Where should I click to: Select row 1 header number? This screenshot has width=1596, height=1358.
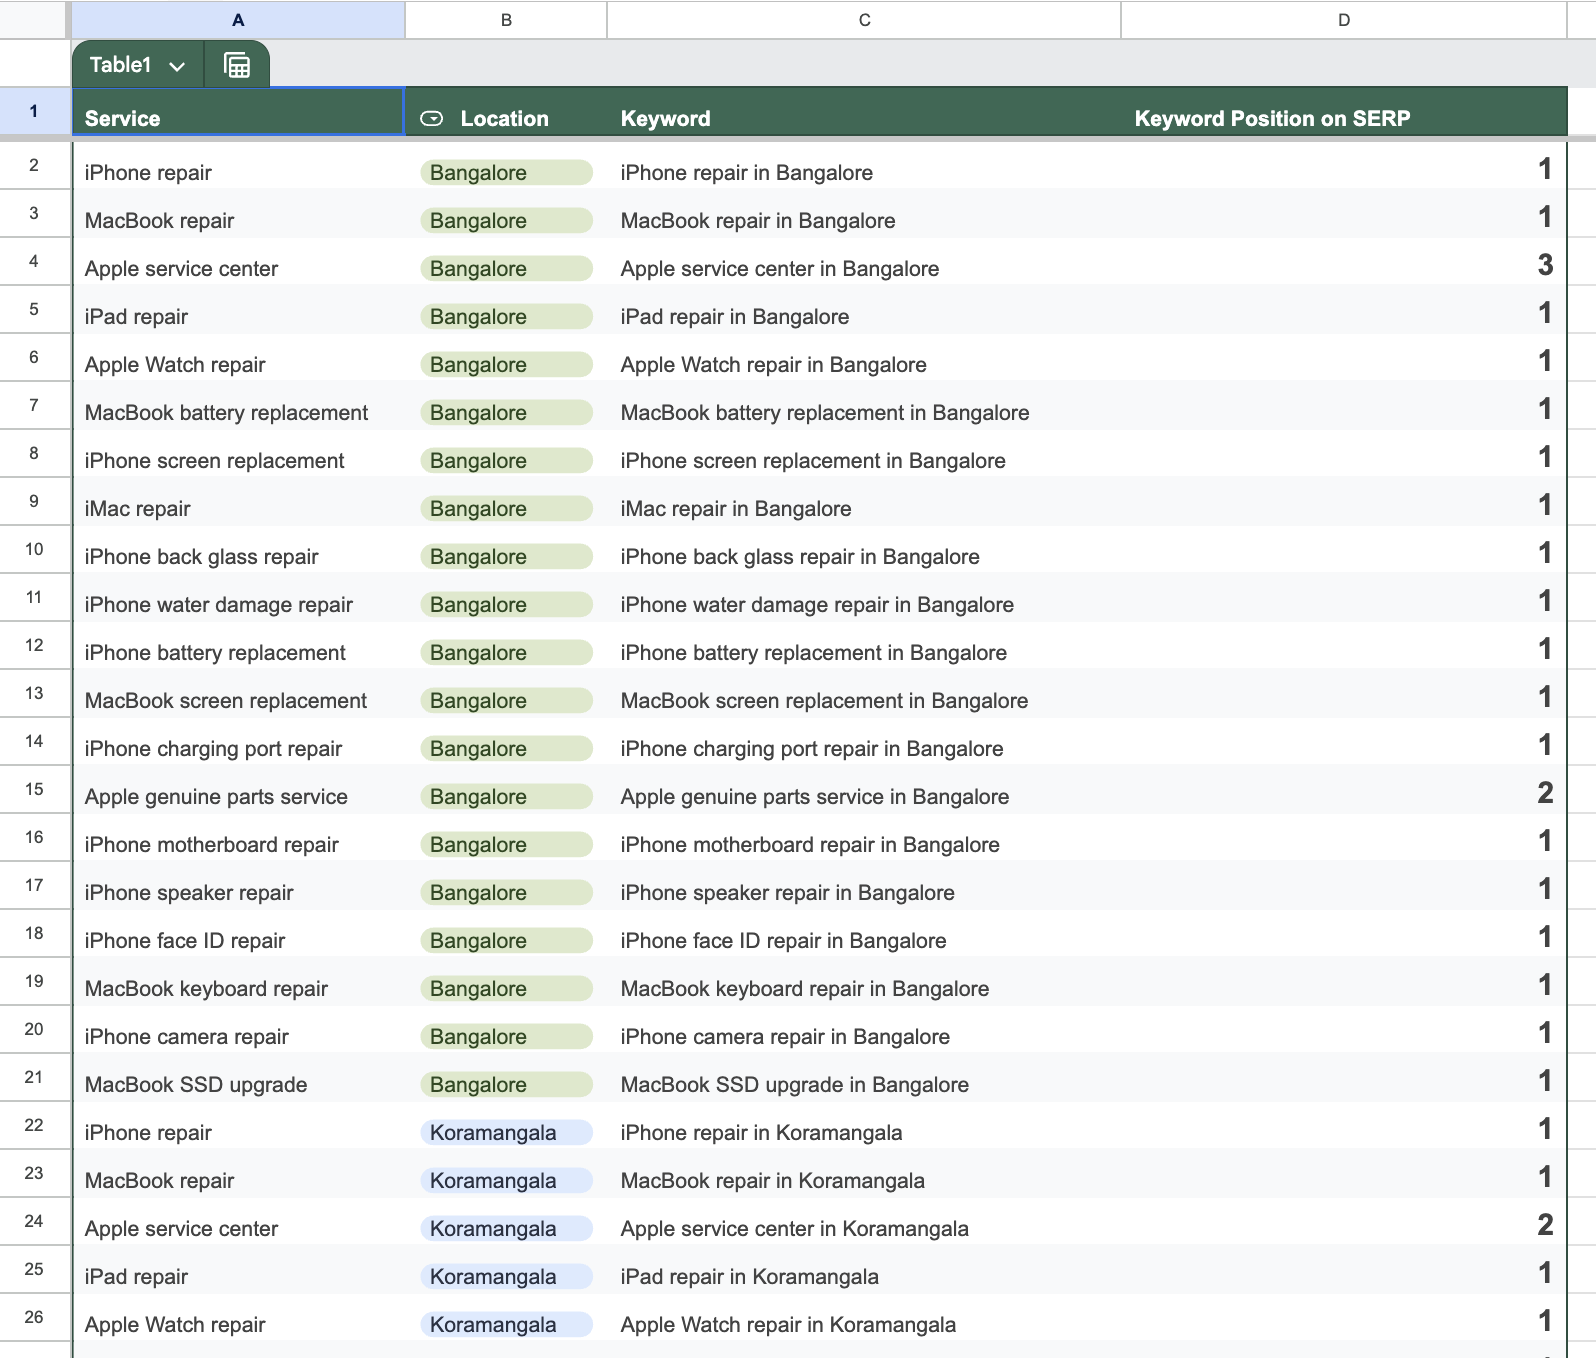[34, 111]
